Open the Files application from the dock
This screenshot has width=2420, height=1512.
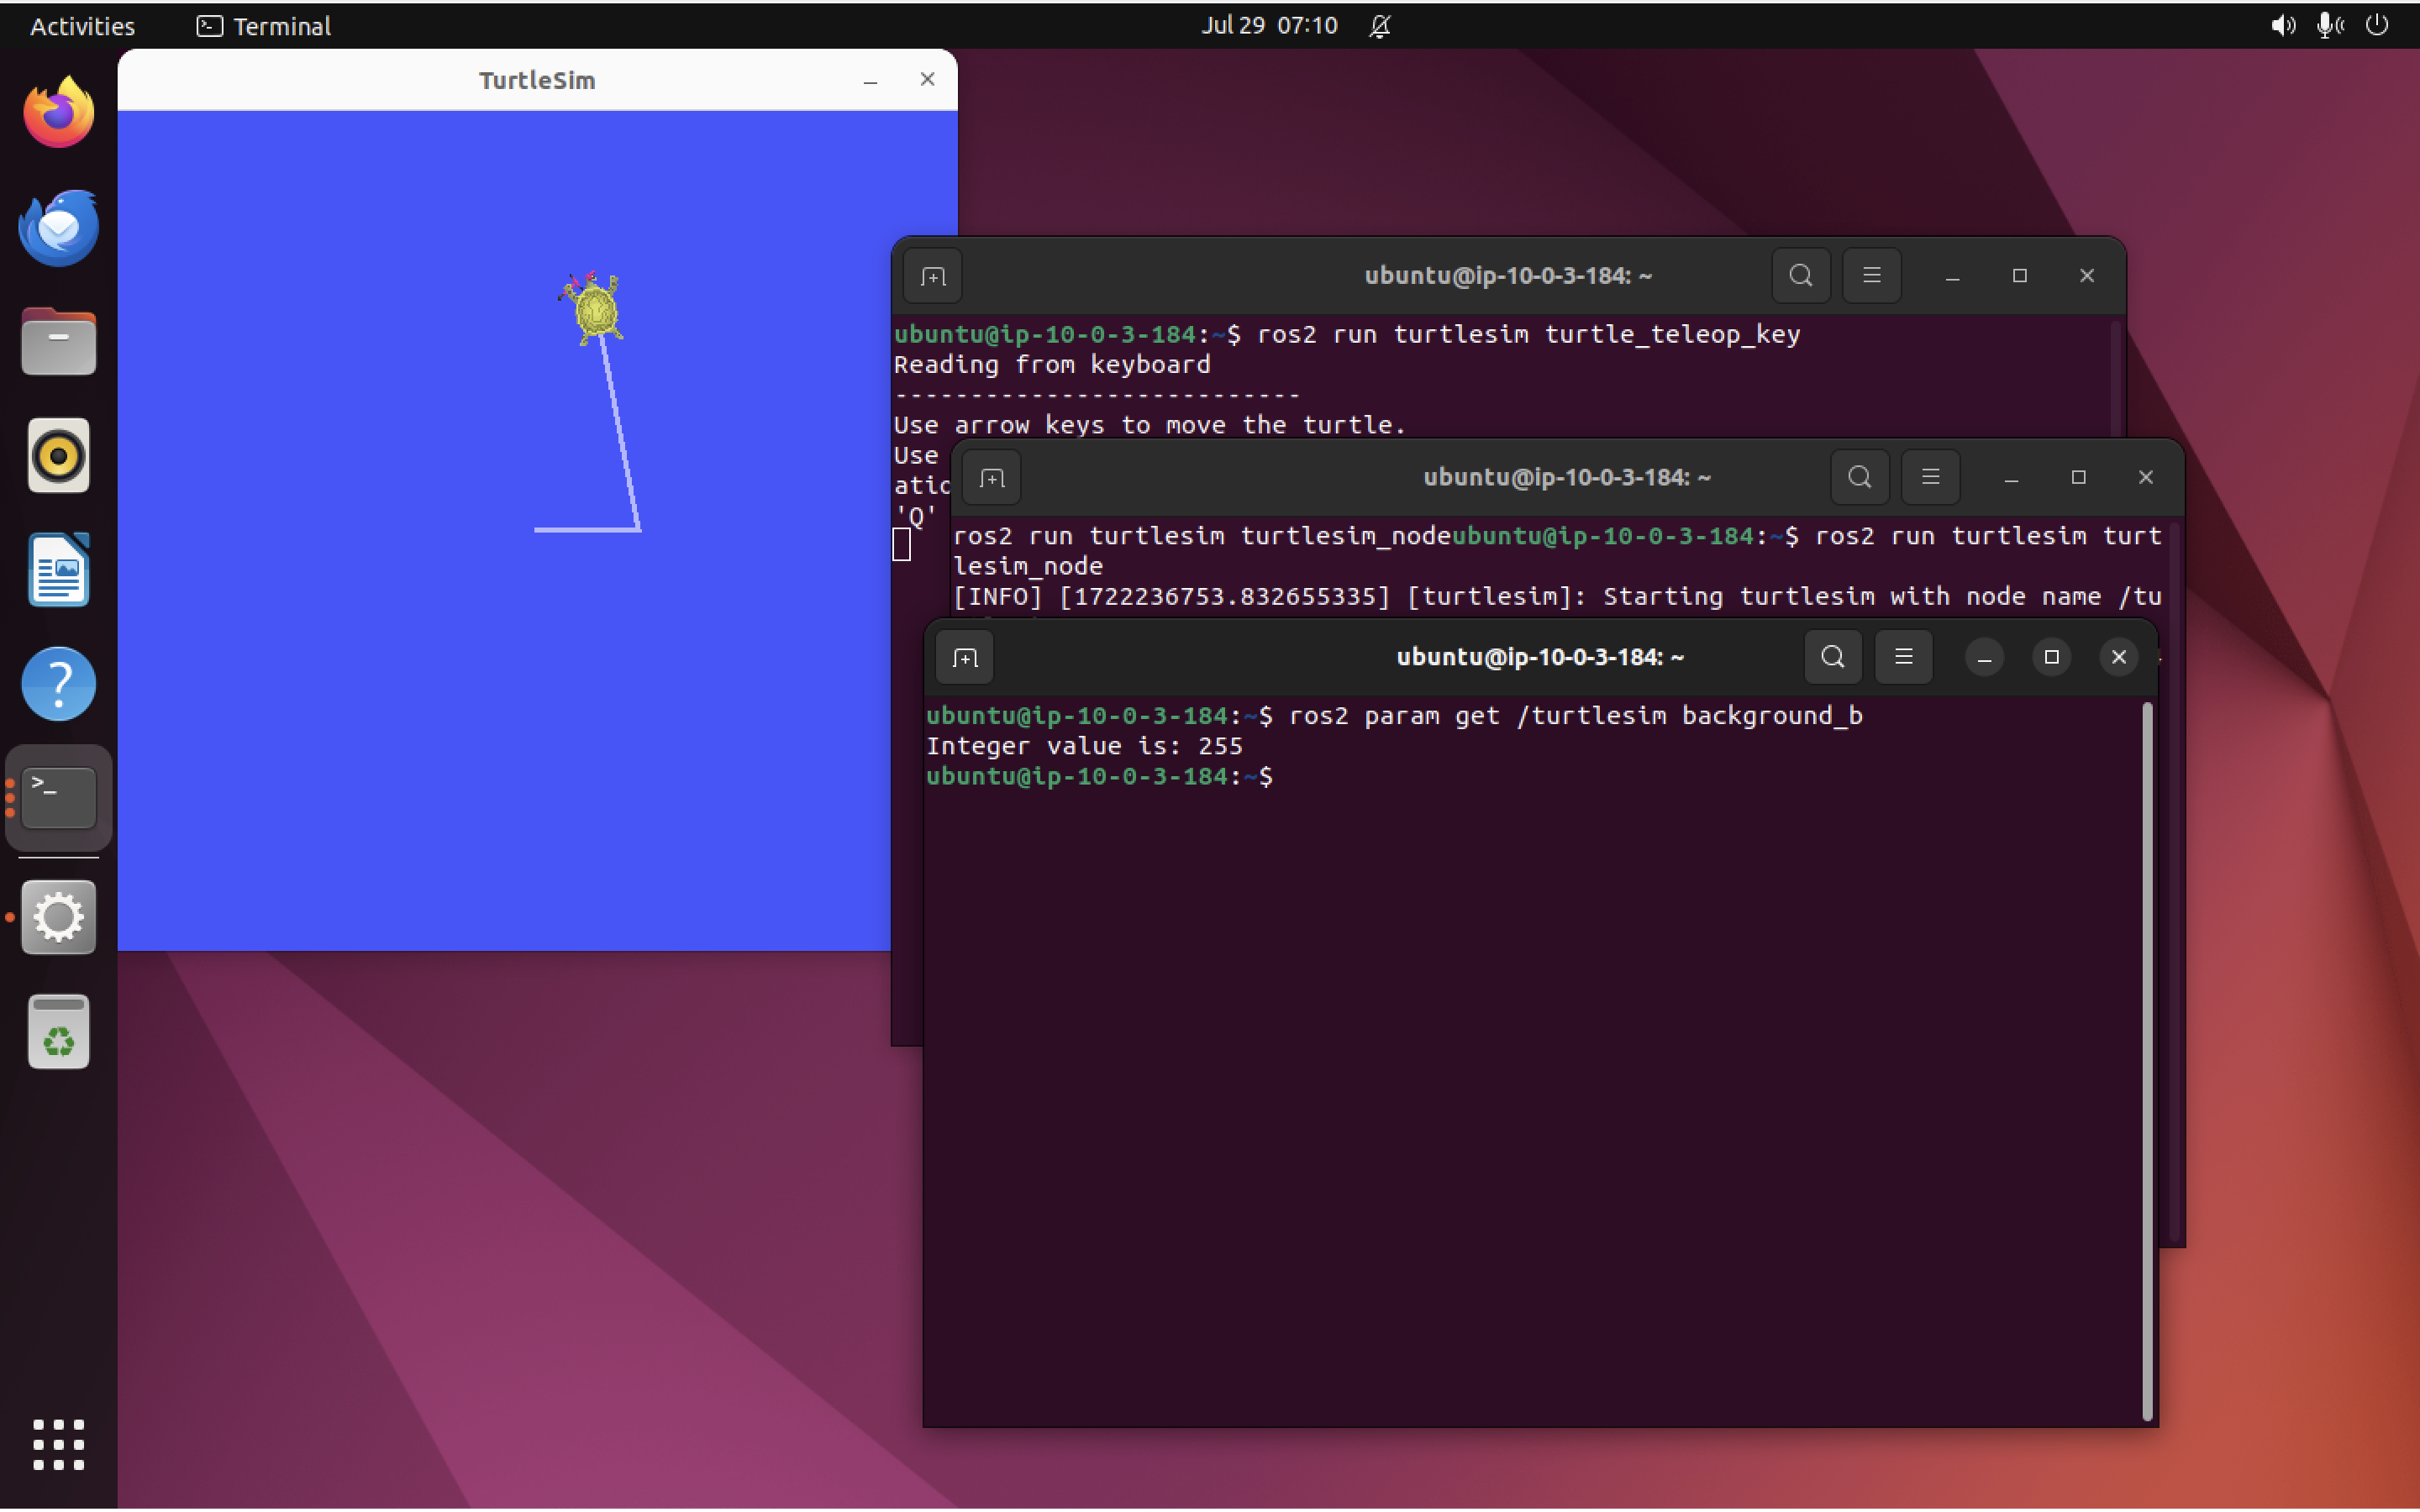click(58, 342)
